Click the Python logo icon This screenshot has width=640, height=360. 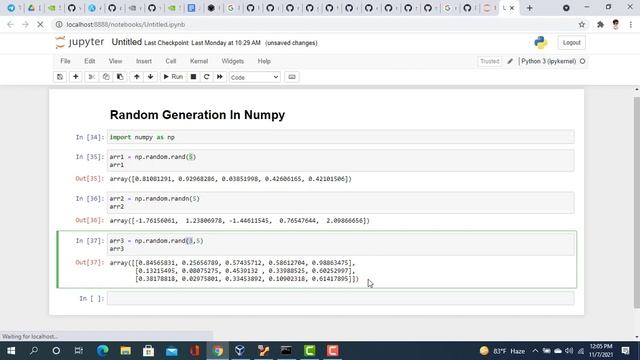(540, 42)
